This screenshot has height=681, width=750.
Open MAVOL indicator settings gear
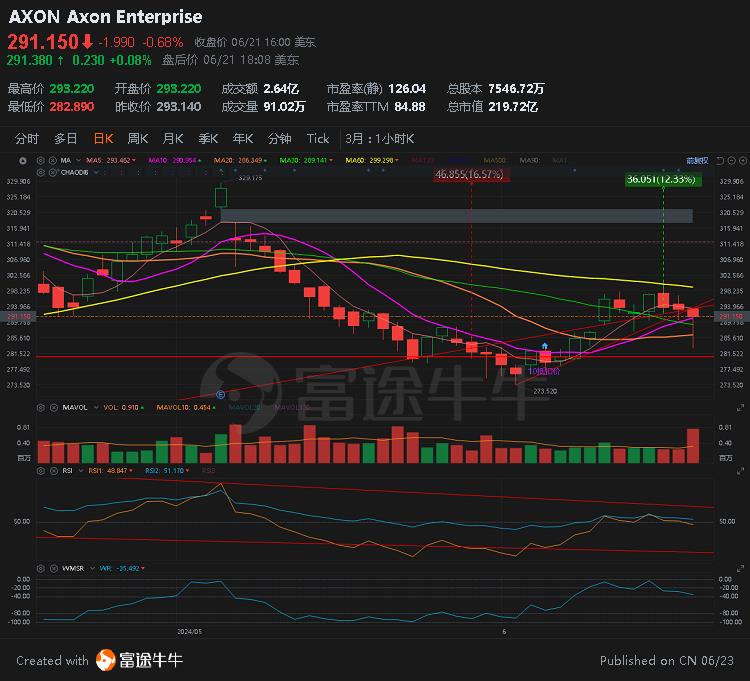coord(41,407)
